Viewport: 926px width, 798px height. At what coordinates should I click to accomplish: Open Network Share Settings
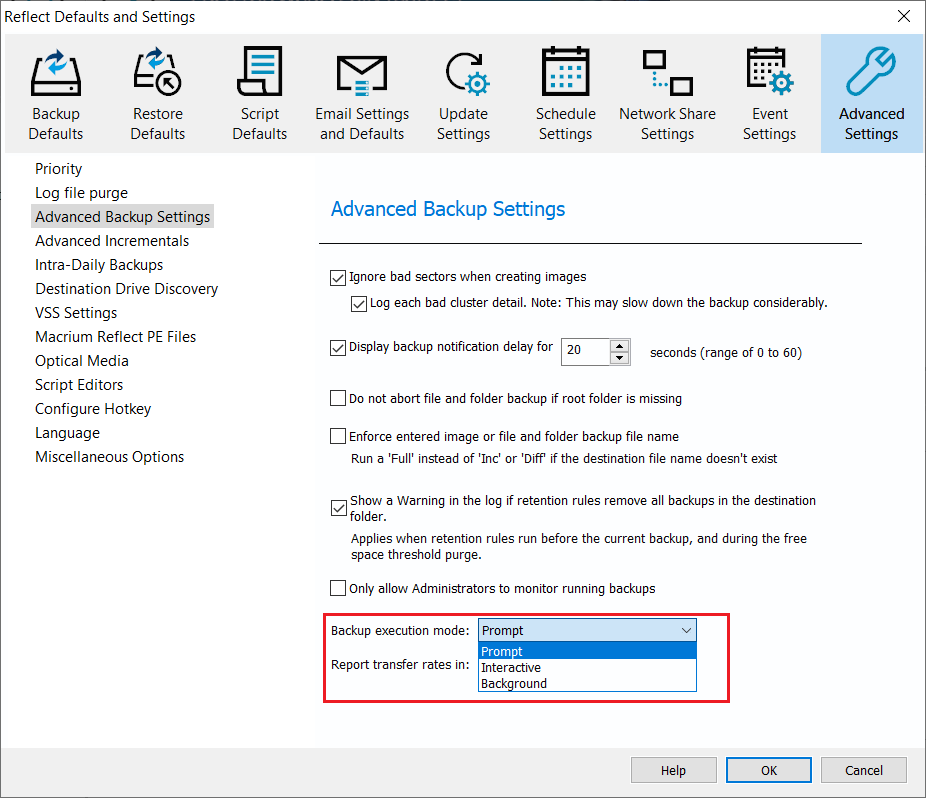click(667, 92)
